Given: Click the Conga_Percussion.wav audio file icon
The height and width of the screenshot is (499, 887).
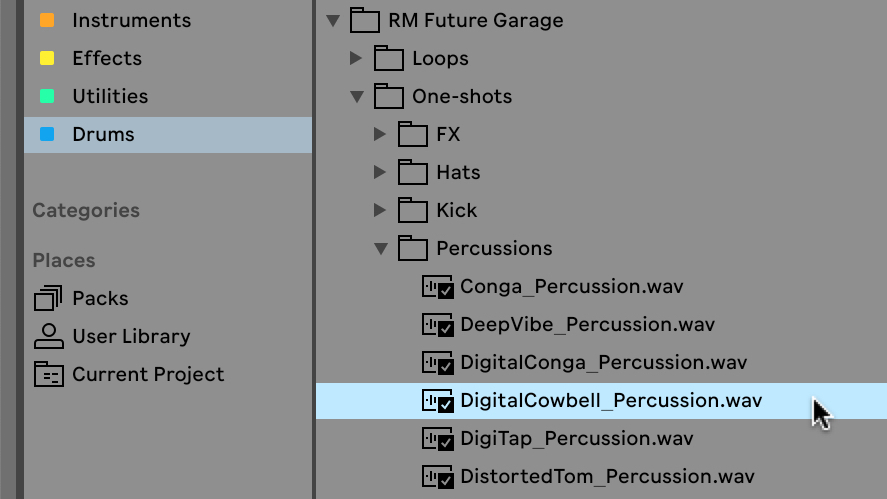Looking at the screenshot, I should tap(437, 287).
